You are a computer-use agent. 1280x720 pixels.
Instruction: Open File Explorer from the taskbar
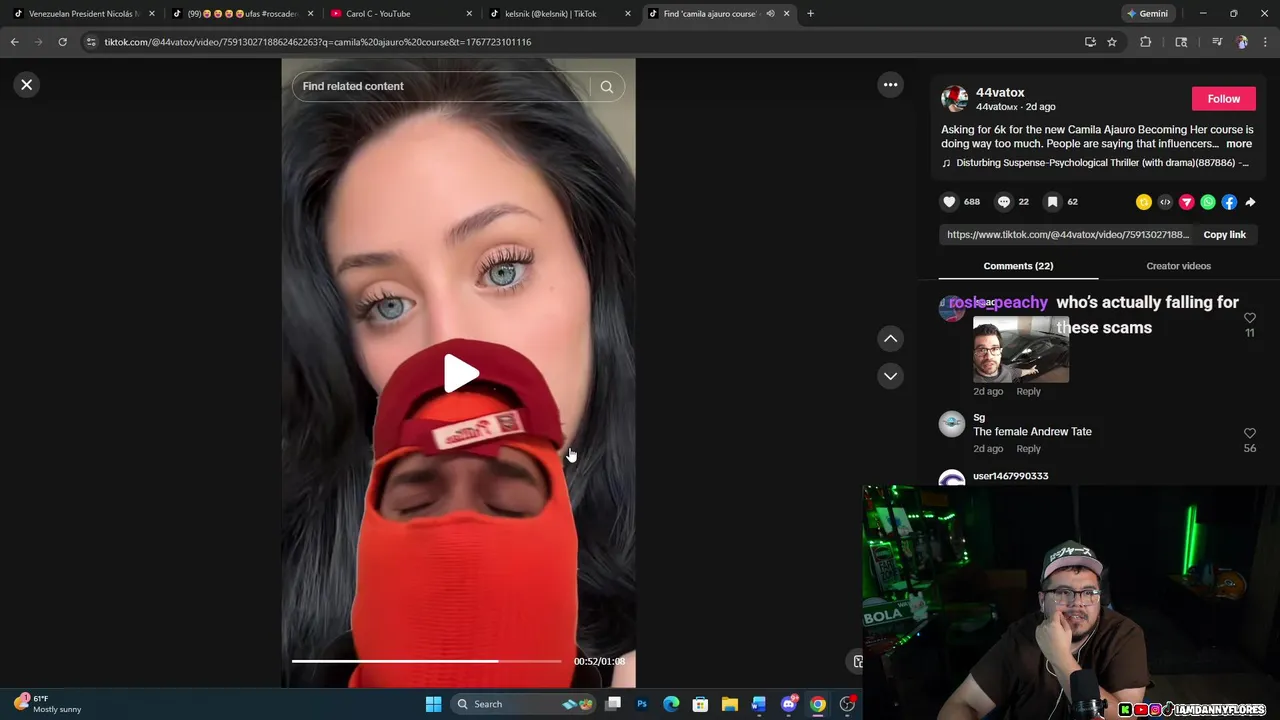point(730,704)
